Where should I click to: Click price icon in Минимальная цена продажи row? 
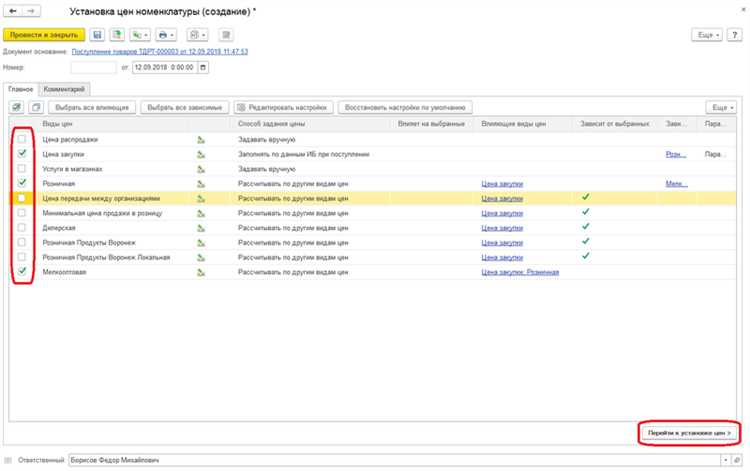[x=201, y=213]
